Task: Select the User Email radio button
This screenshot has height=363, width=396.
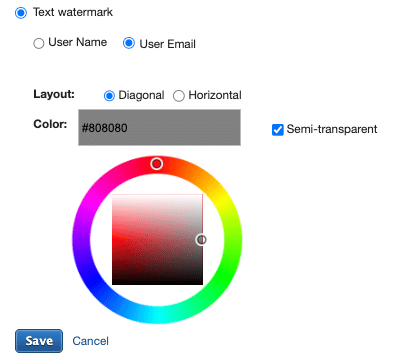Action: pyautogui.click(x=129, y=43)
